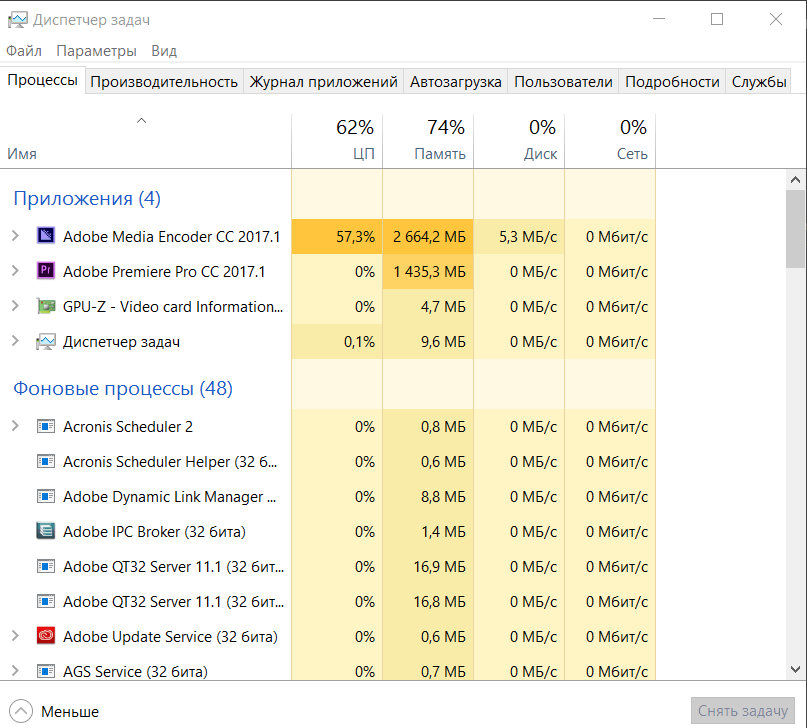Go to the Автозагрузка tab
Screen dimensions: 807x728
[x=456, y=82]
